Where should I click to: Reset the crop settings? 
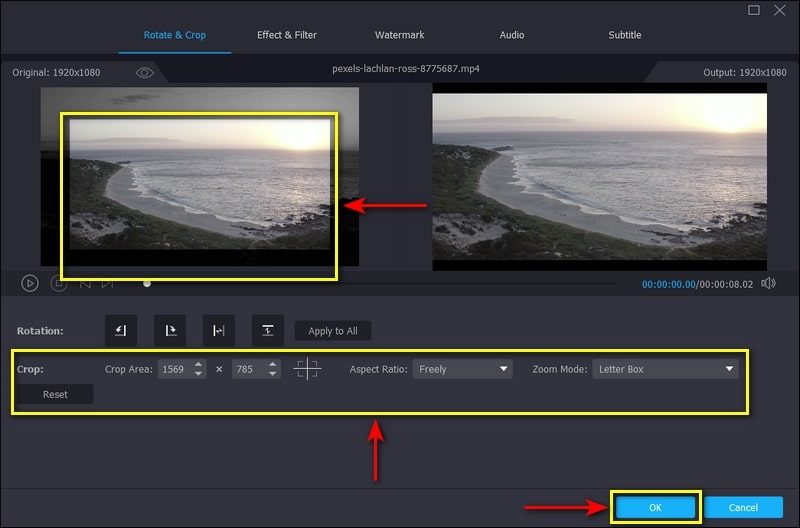click(x=55, y=394)
